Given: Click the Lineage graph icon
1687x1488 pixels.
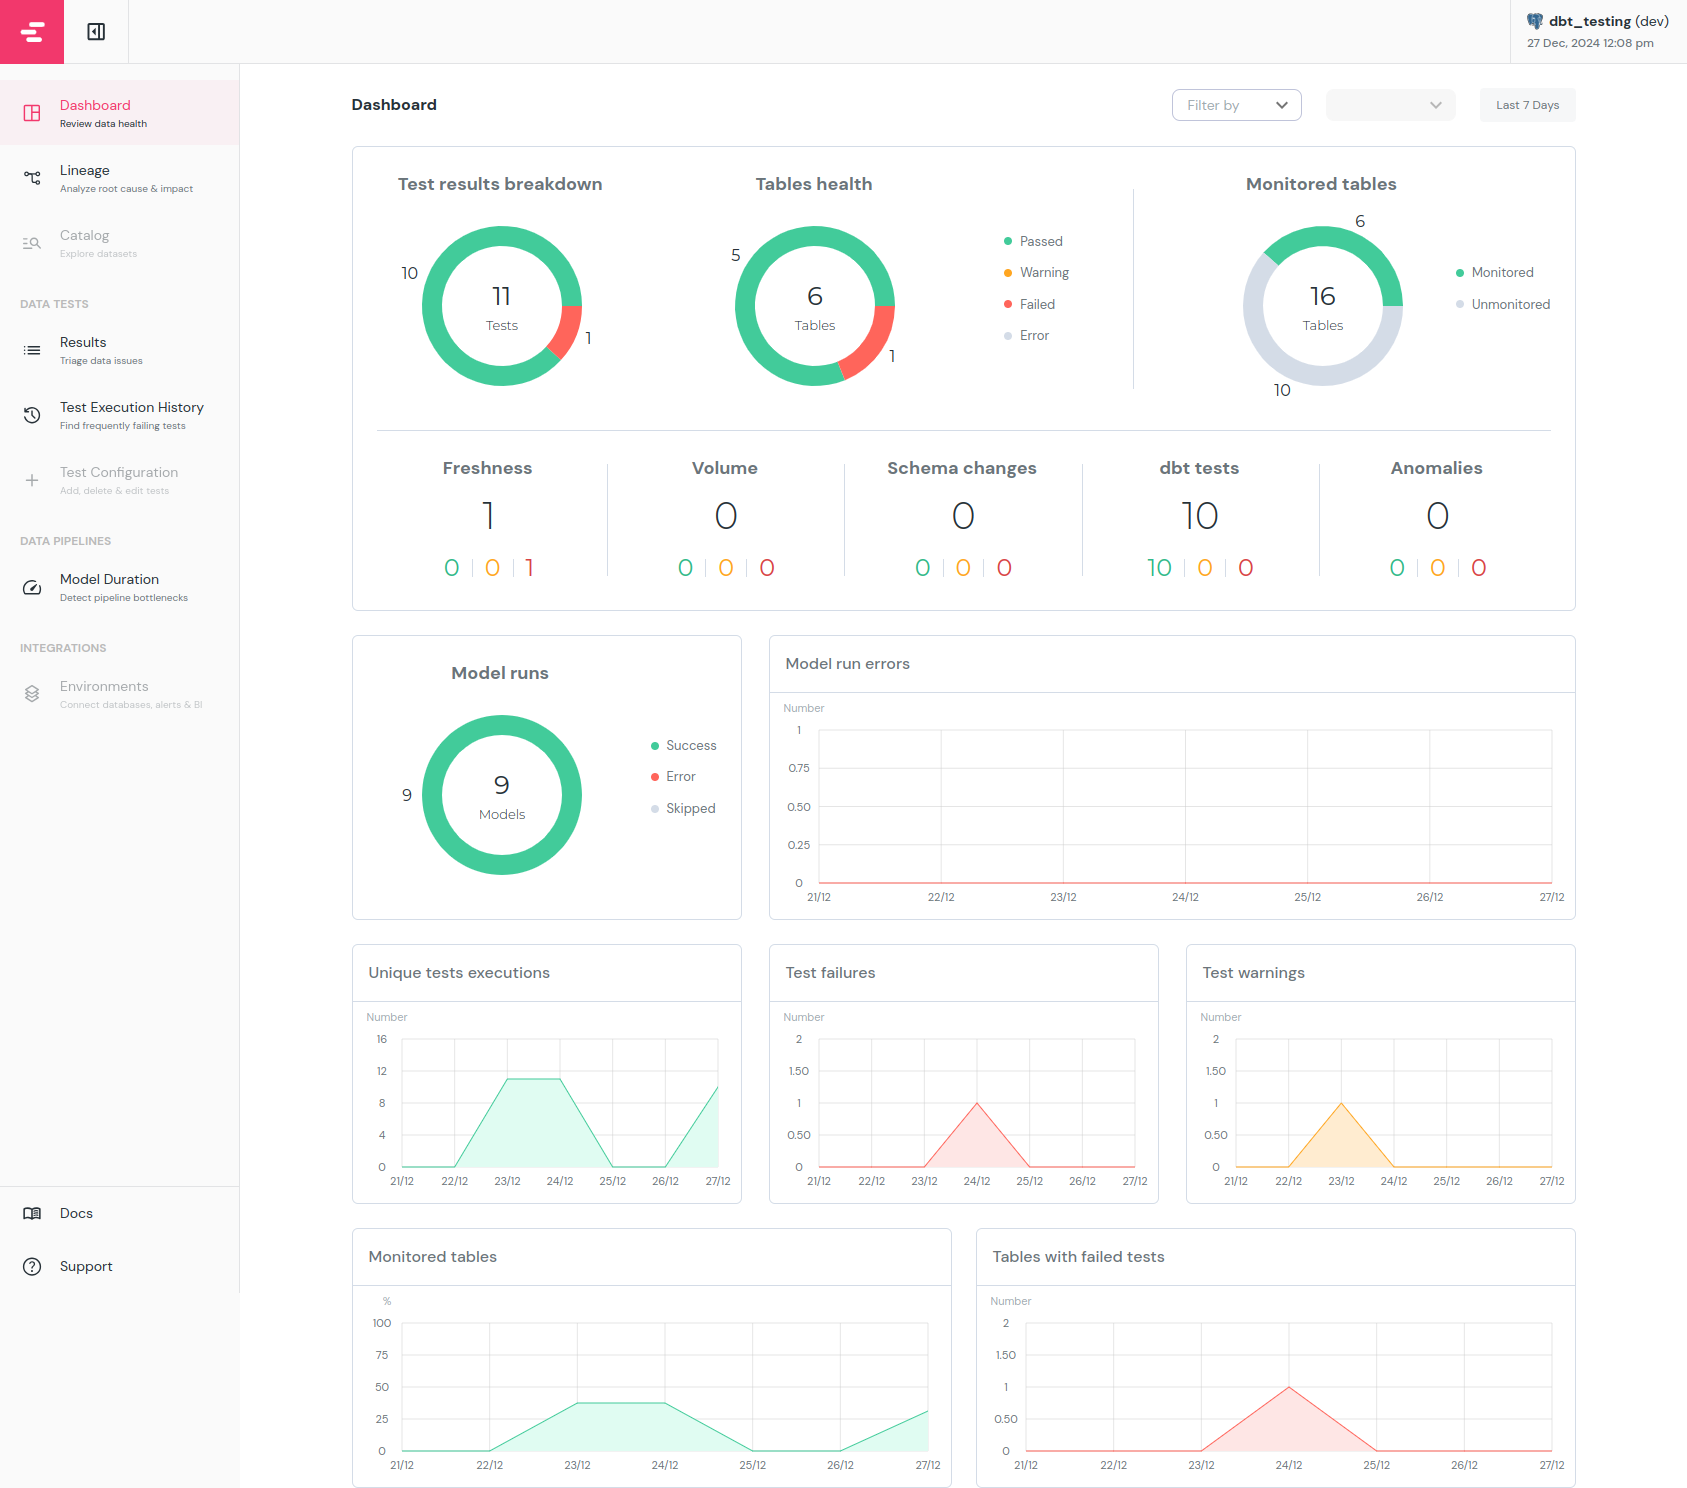Looking at the screenshot, I should tap(32, 178).
